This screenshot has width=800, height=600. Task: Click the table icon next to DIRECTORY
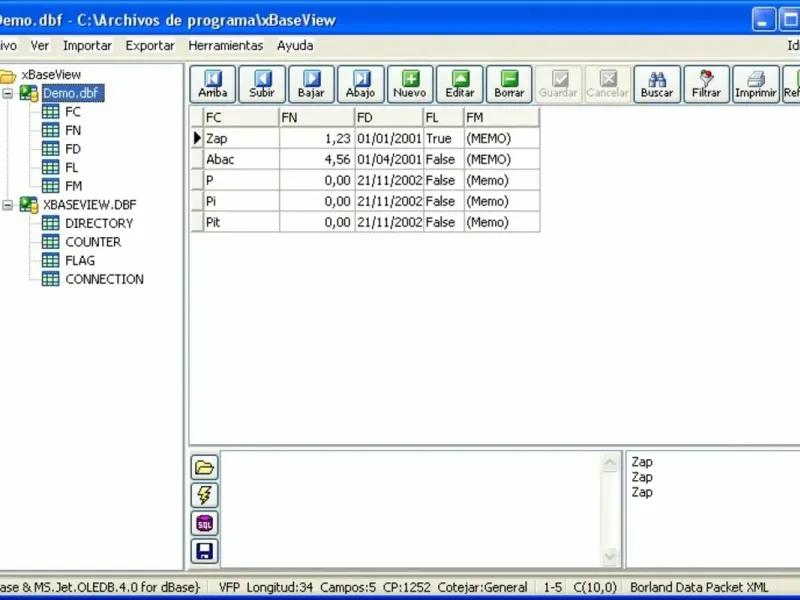coord(51,223)
